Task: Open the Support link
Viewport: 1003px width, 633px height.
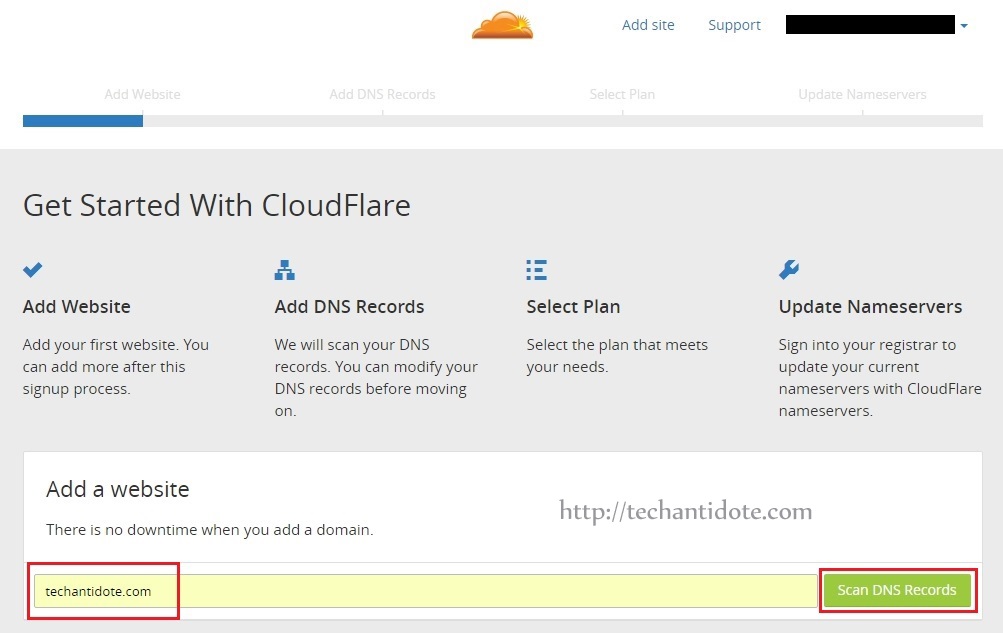Action: click(x=734, y=25)
